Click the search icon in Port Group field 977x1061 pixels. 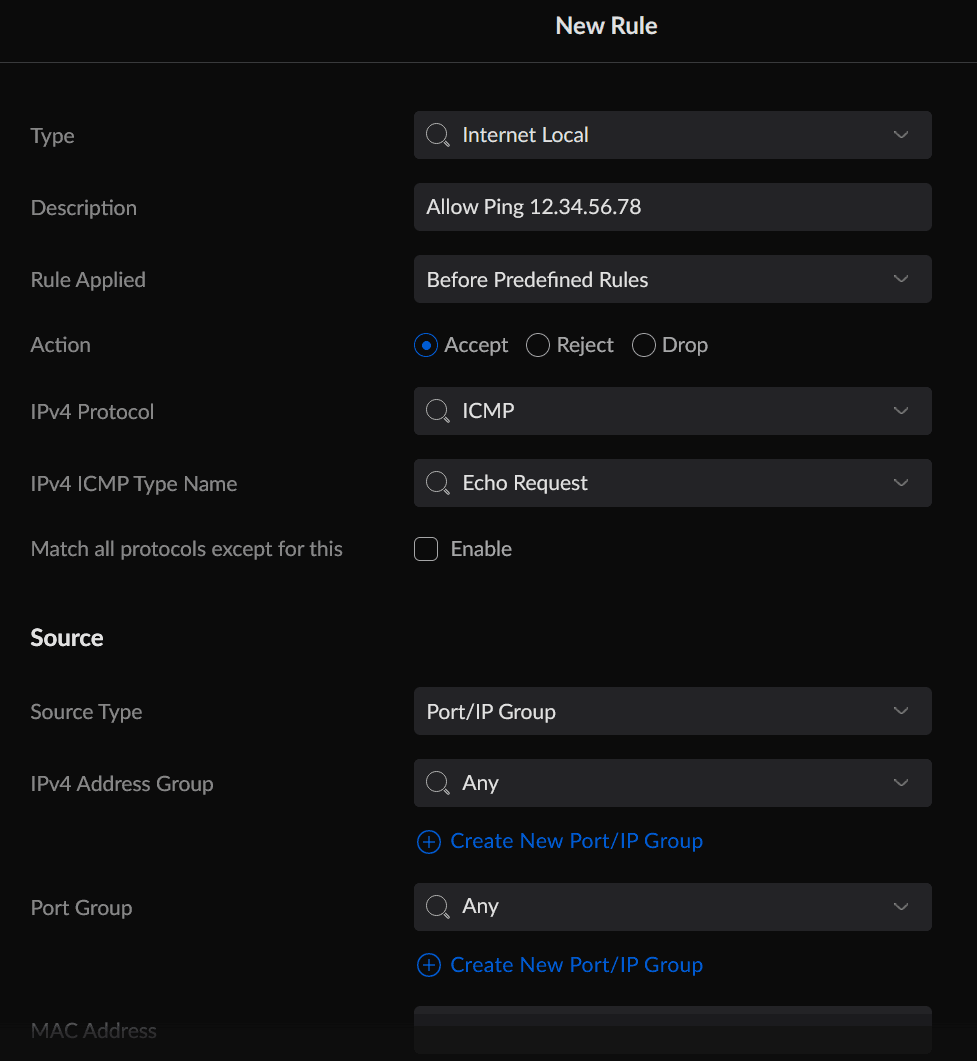[437, 907]
